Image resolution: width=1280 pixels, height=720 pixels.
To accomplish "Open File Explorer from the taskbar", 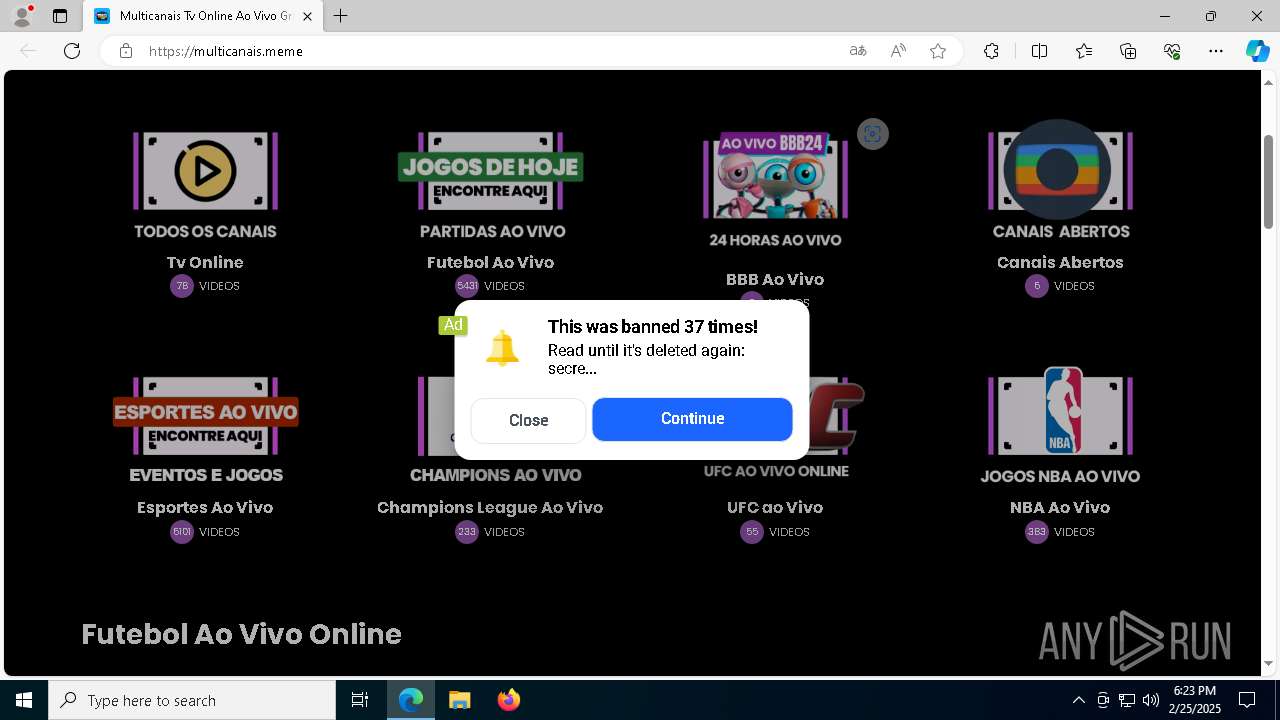I will (x=459, y=700).
